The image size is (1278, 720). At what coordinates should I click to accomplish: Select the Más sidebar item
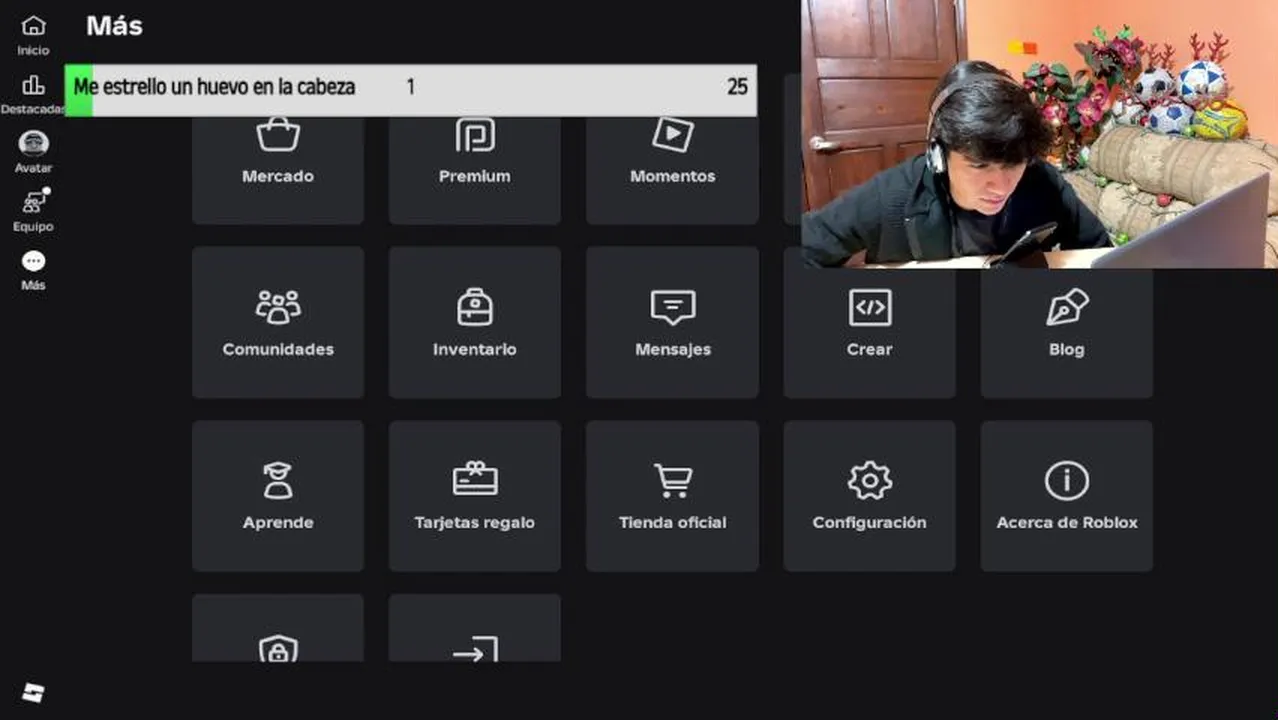[33, 270]
